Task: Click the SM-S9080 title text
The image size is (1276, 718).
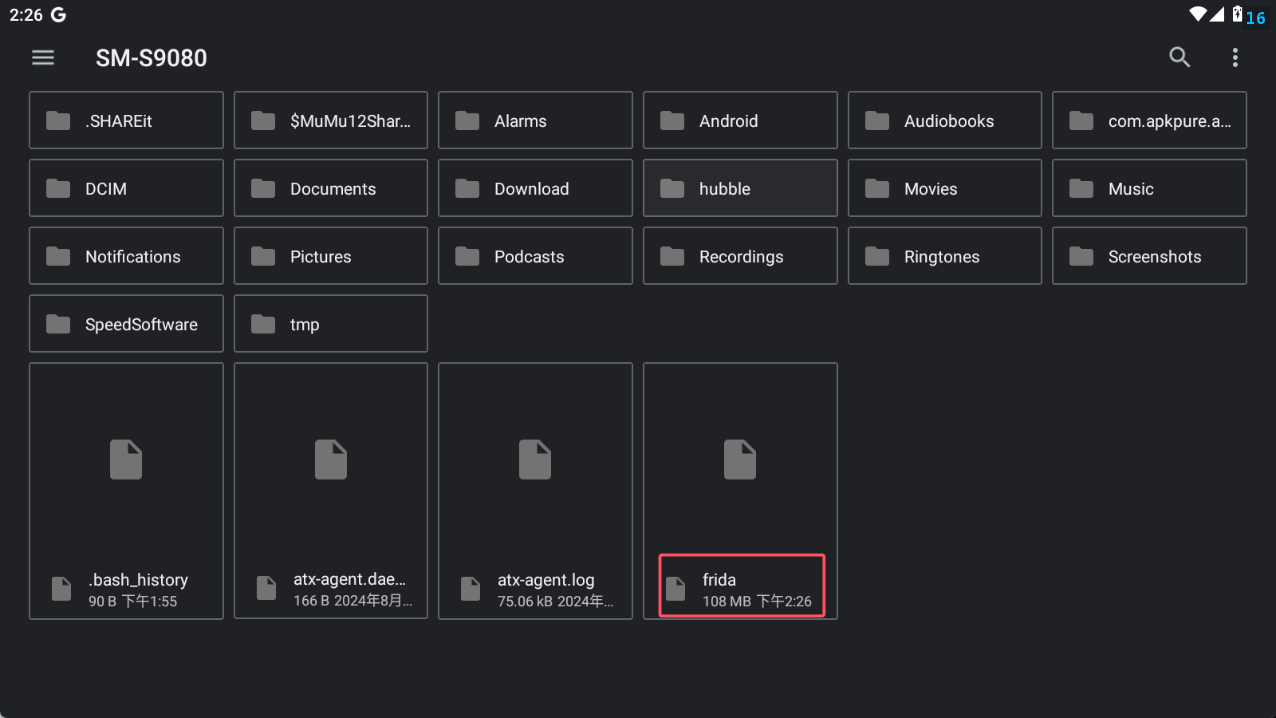Action: (151, 58)
